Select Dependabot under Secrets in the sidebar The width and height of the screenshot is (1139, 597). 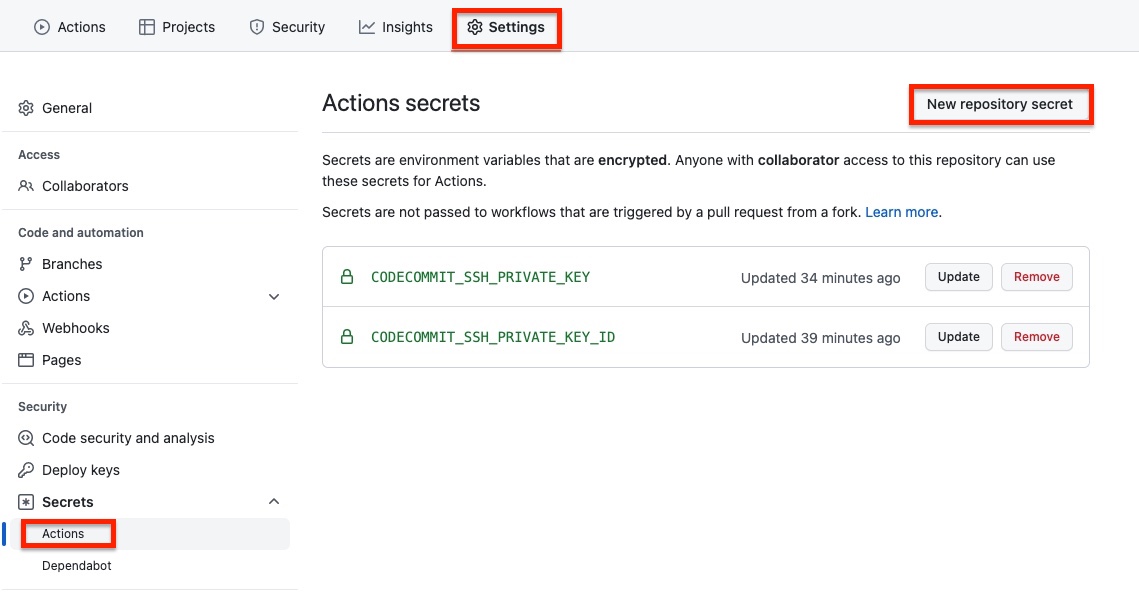77,565
